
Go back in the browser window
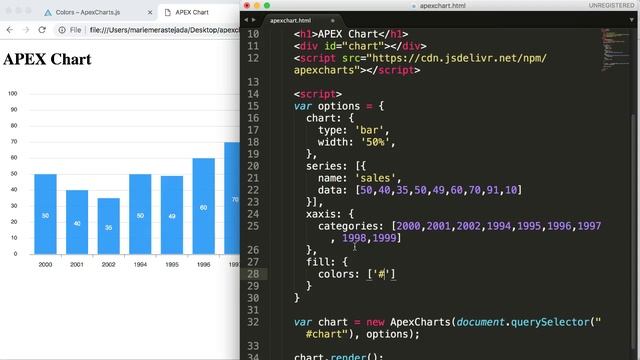click(10, 30)
